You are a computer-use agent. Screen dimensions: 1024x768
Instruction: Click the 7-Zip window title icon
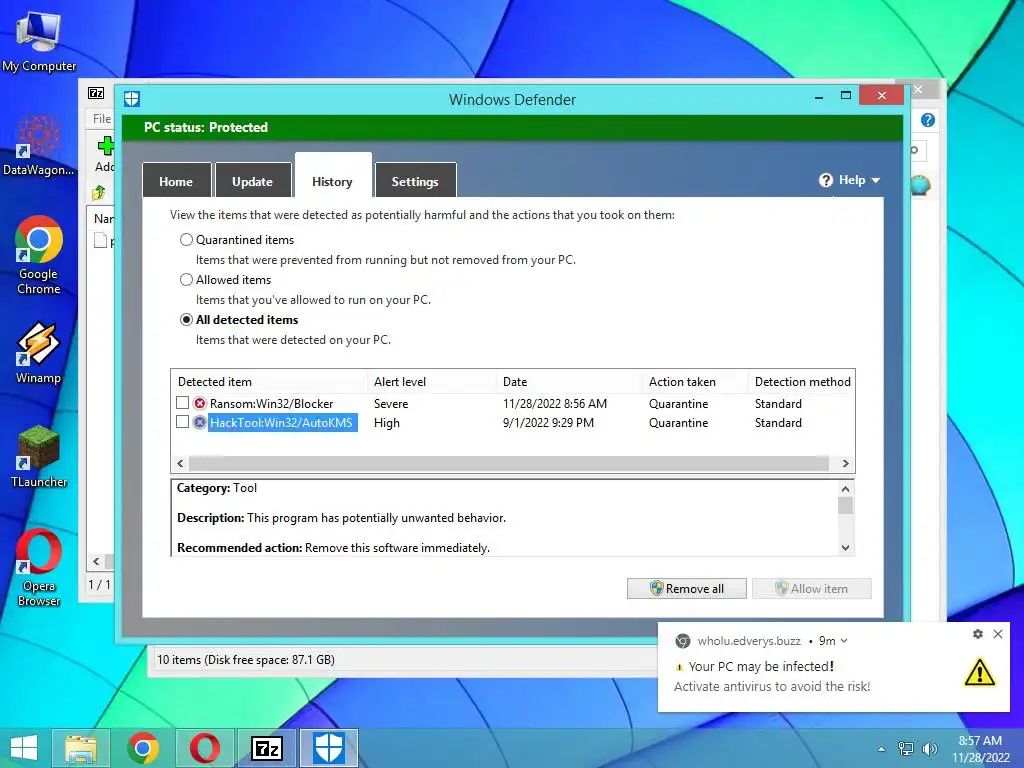pos(96,93)
